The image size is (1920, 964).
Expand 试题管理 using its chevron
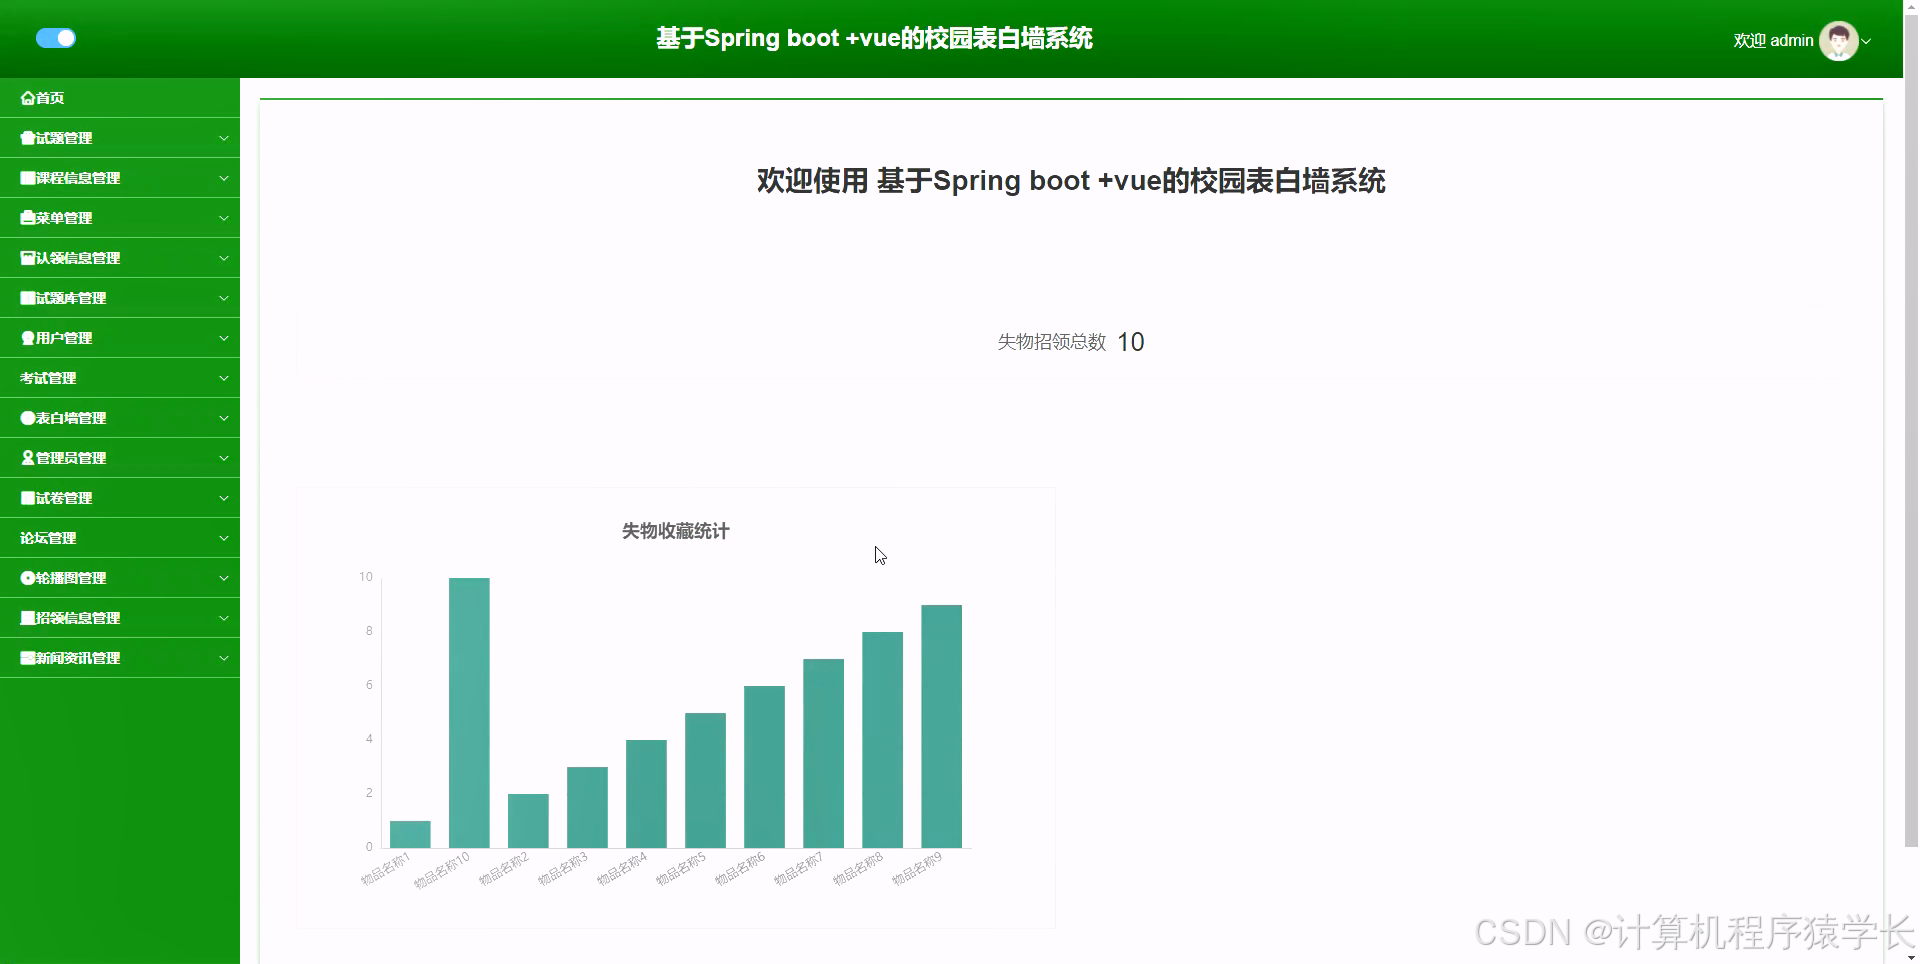click(224, 138)
